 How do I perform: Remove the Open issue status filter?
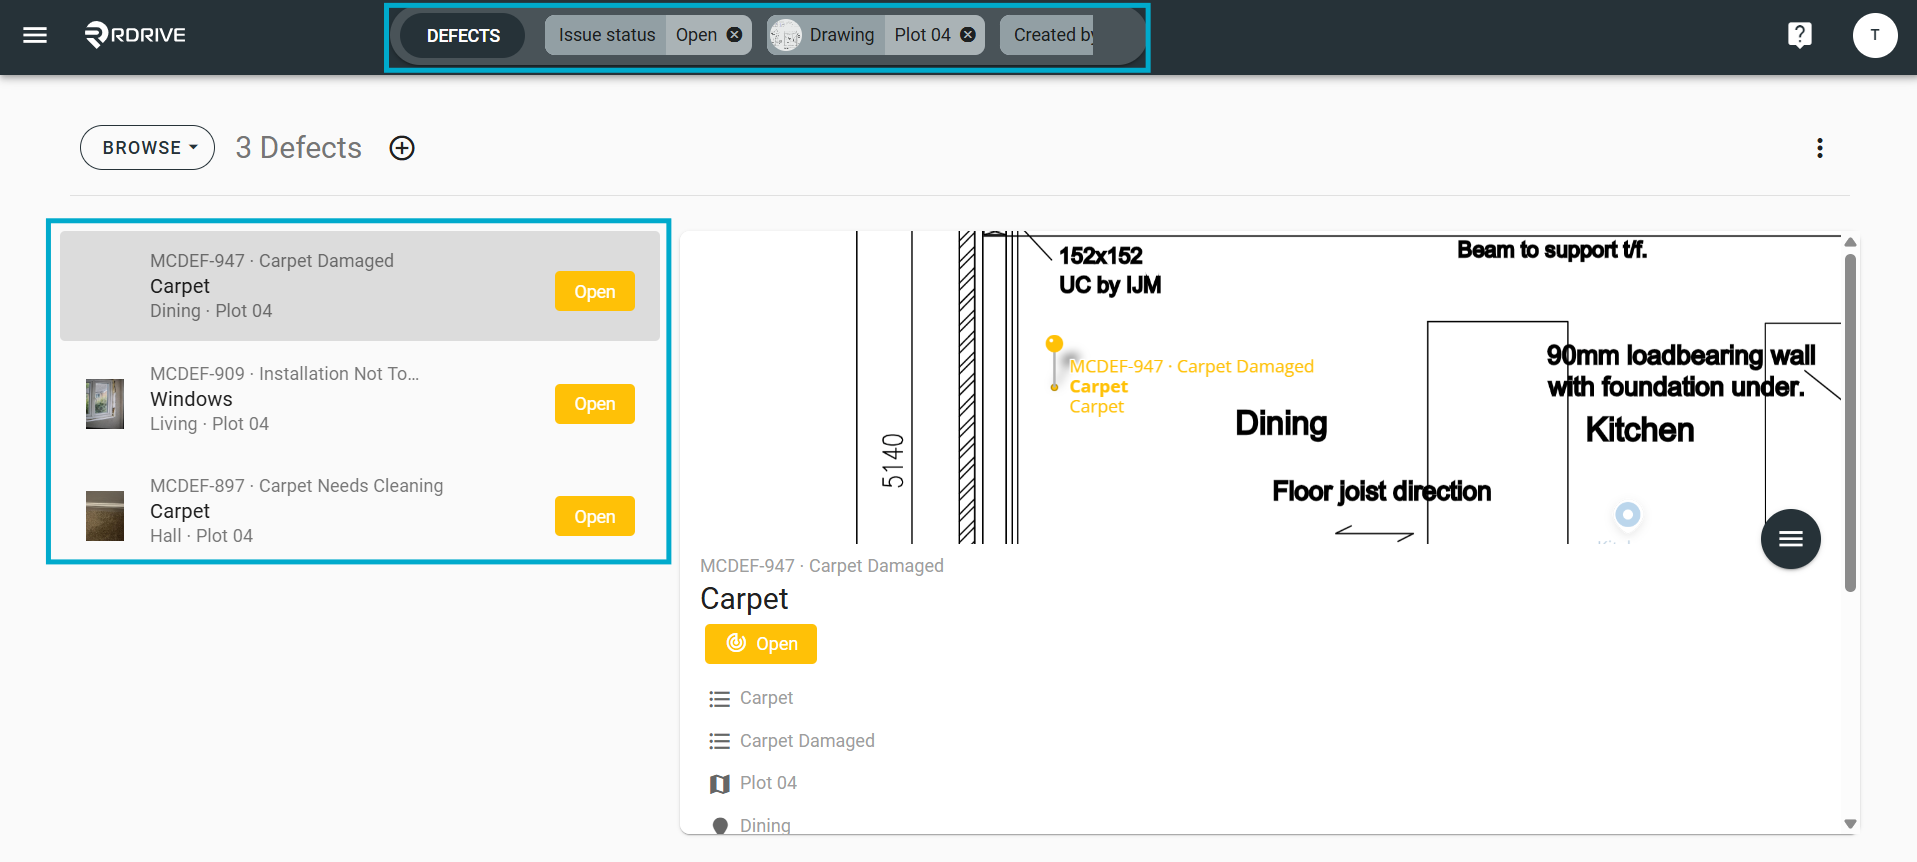click(735, 35)
